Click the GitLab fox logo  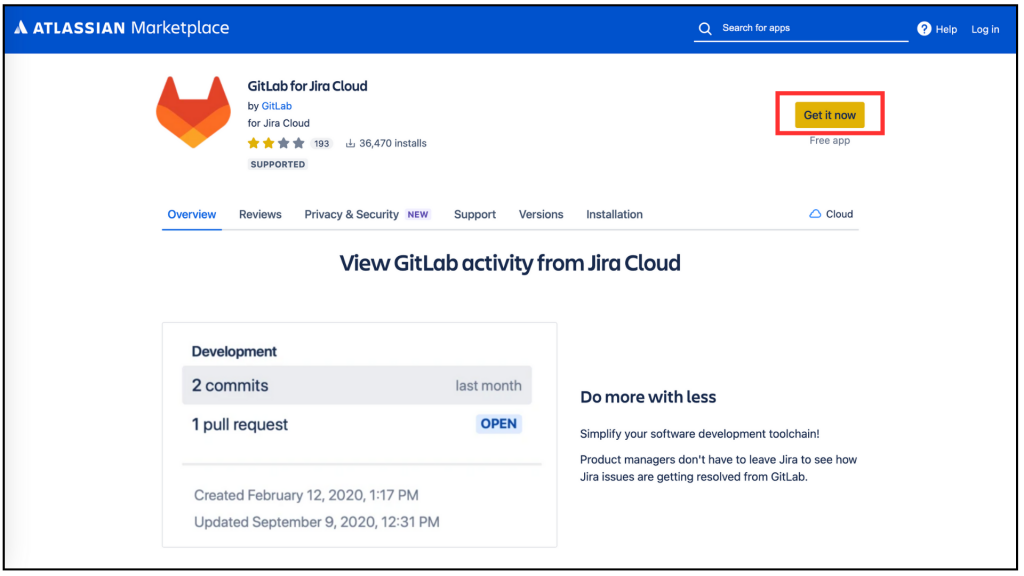(x=193, y=112)
